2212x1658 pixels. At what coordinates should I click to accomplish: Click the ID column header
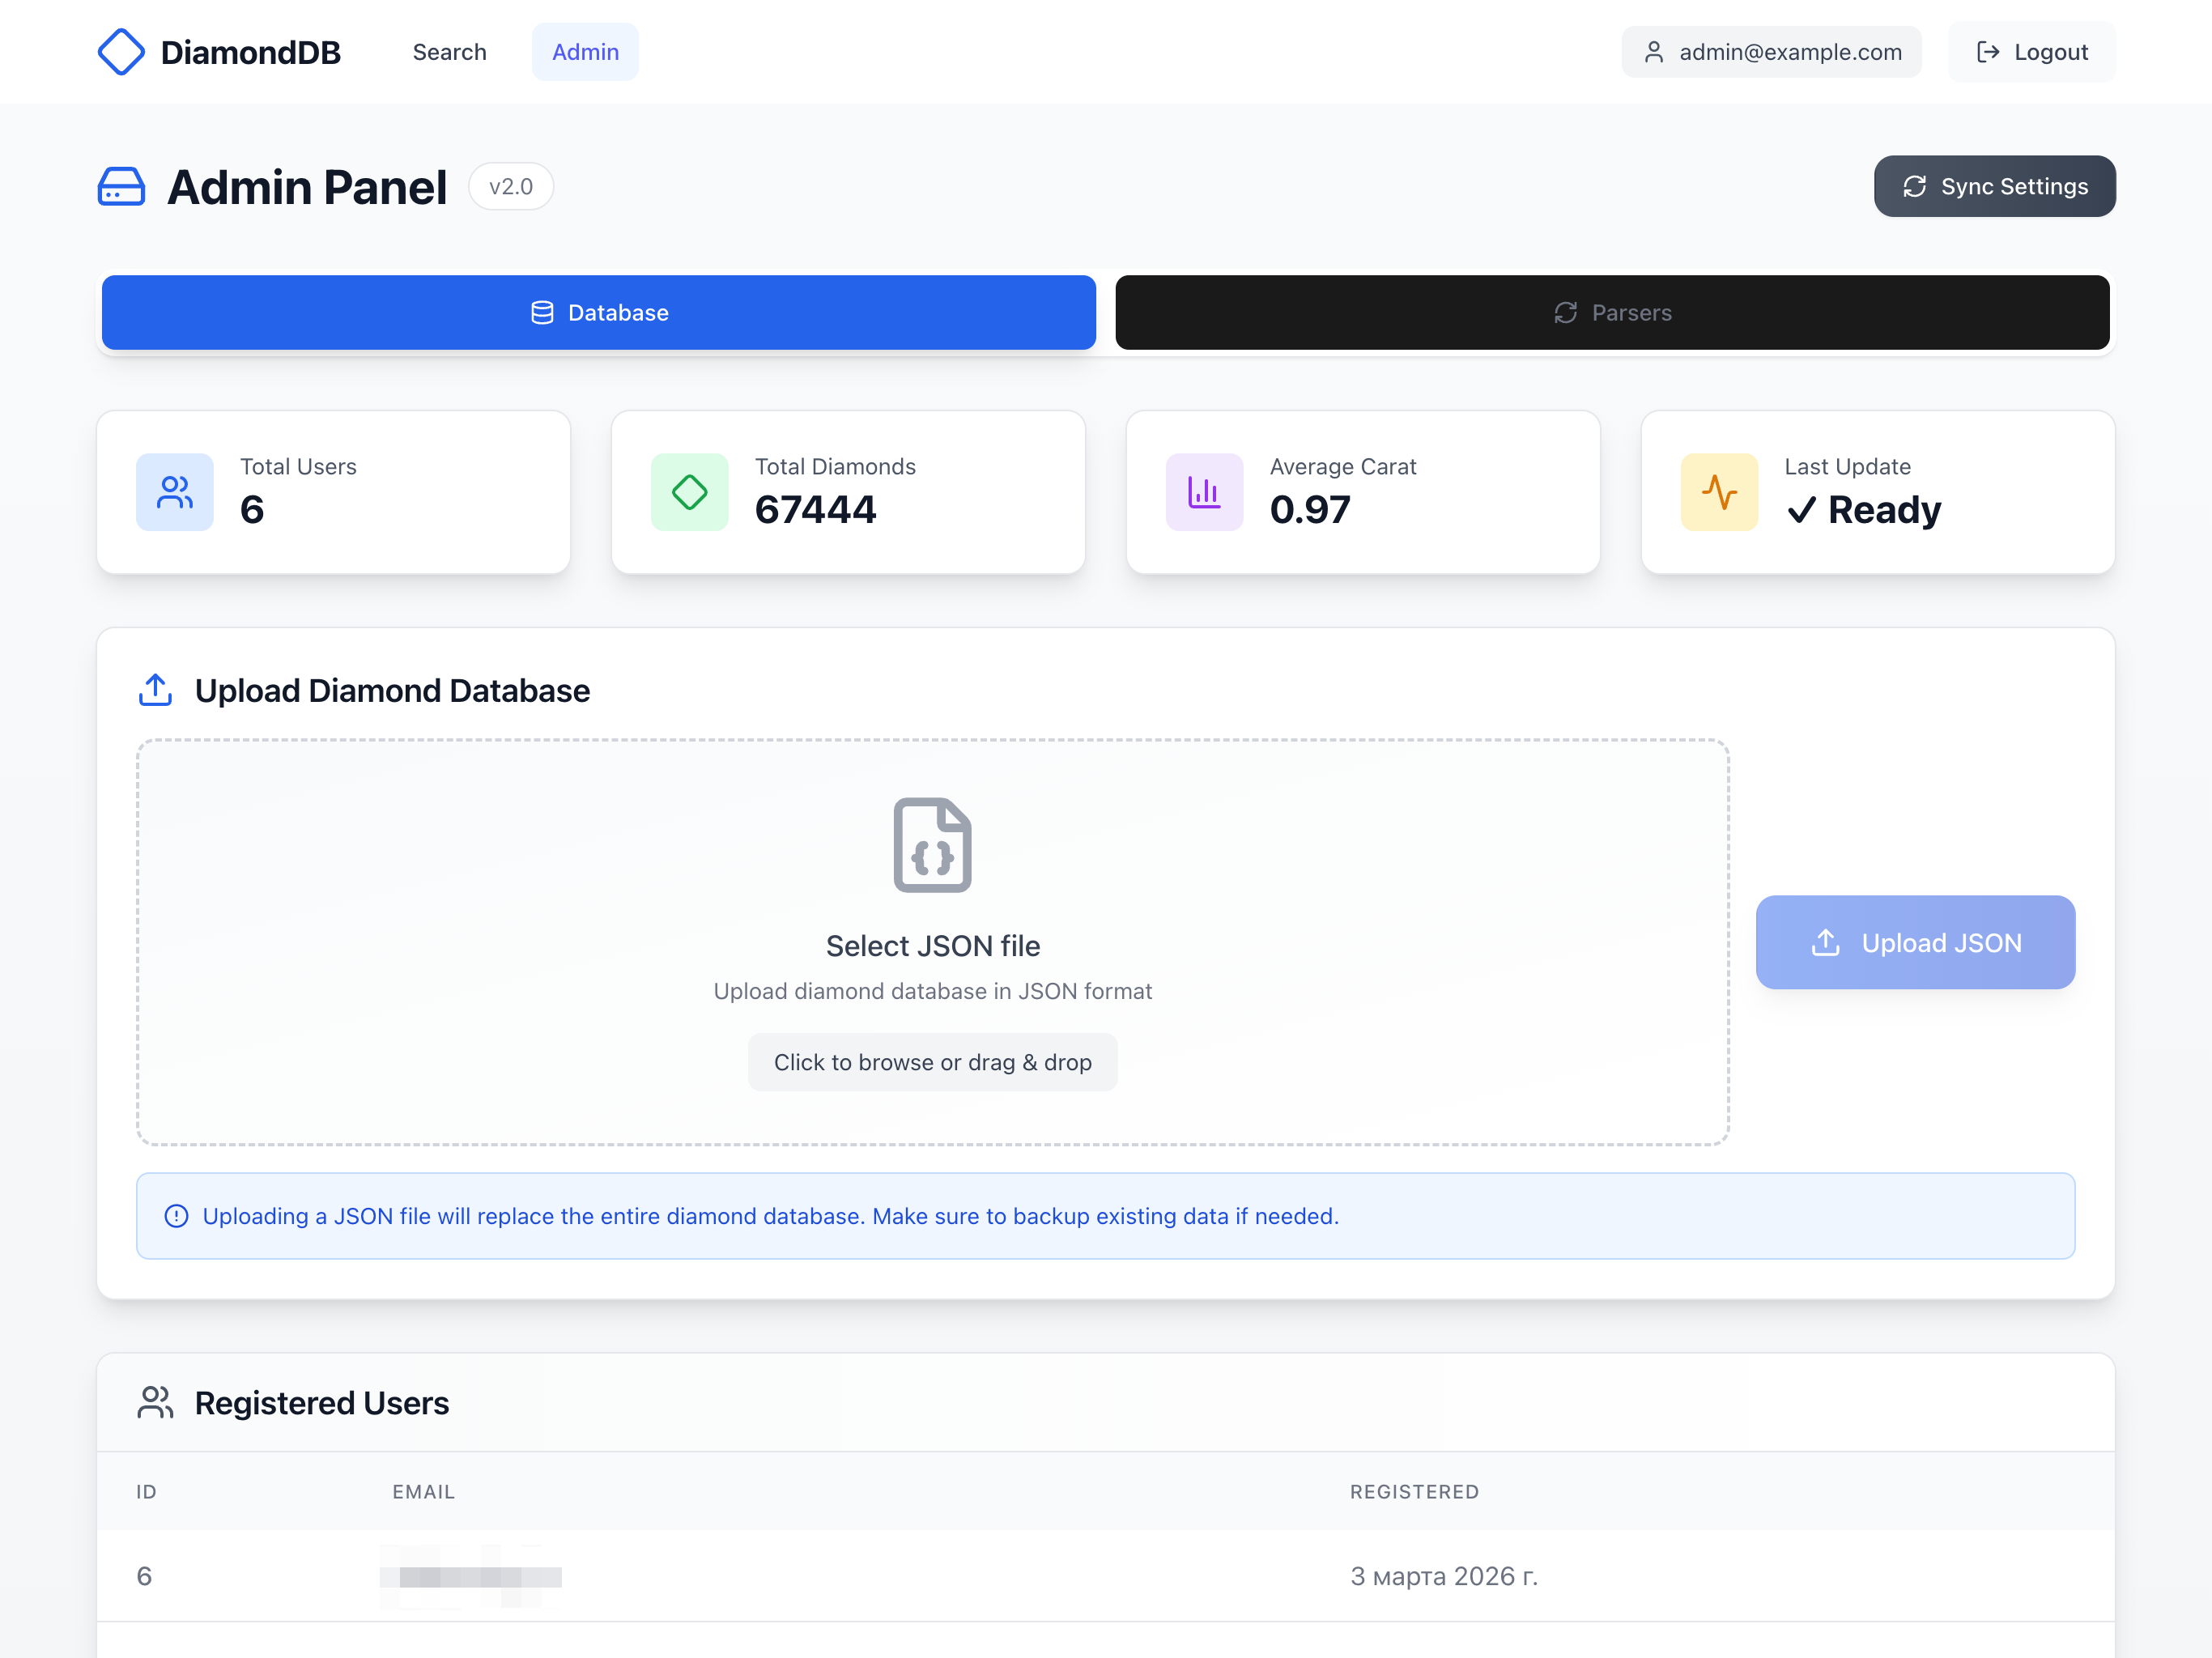pos(147,1492)
